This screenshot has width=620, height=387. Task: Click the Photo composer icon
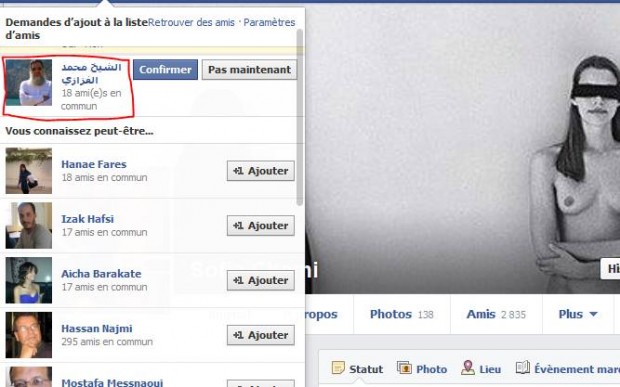tap(404, 368)
